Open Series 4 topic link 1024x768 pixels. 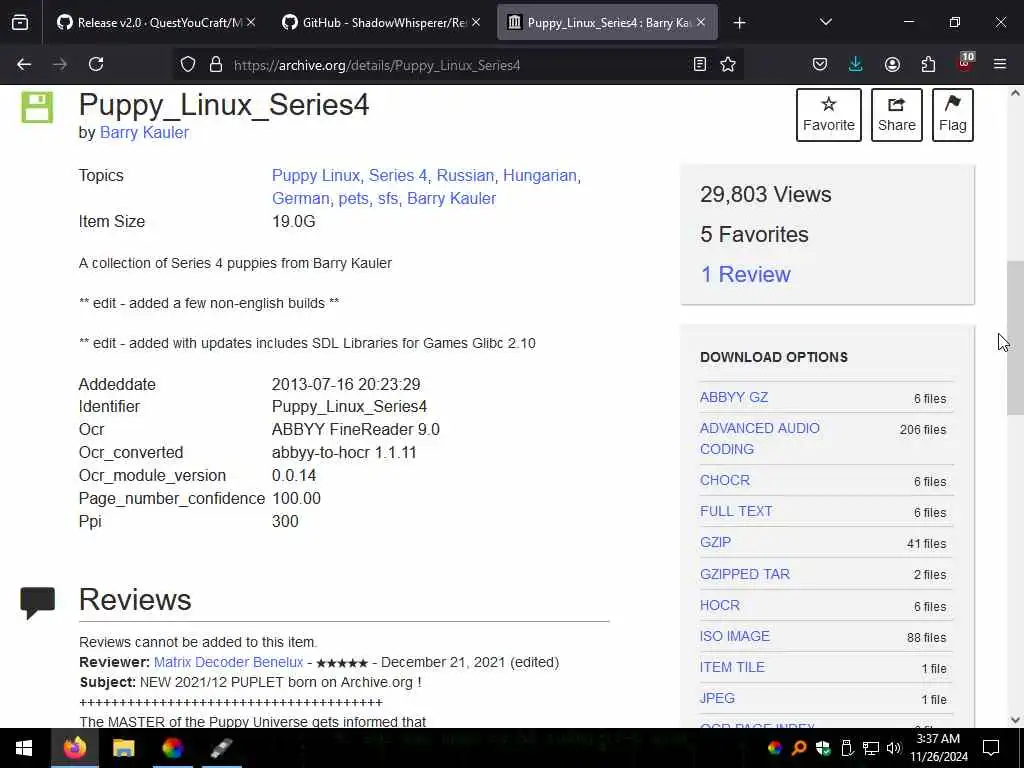click(x=398, y=176)
